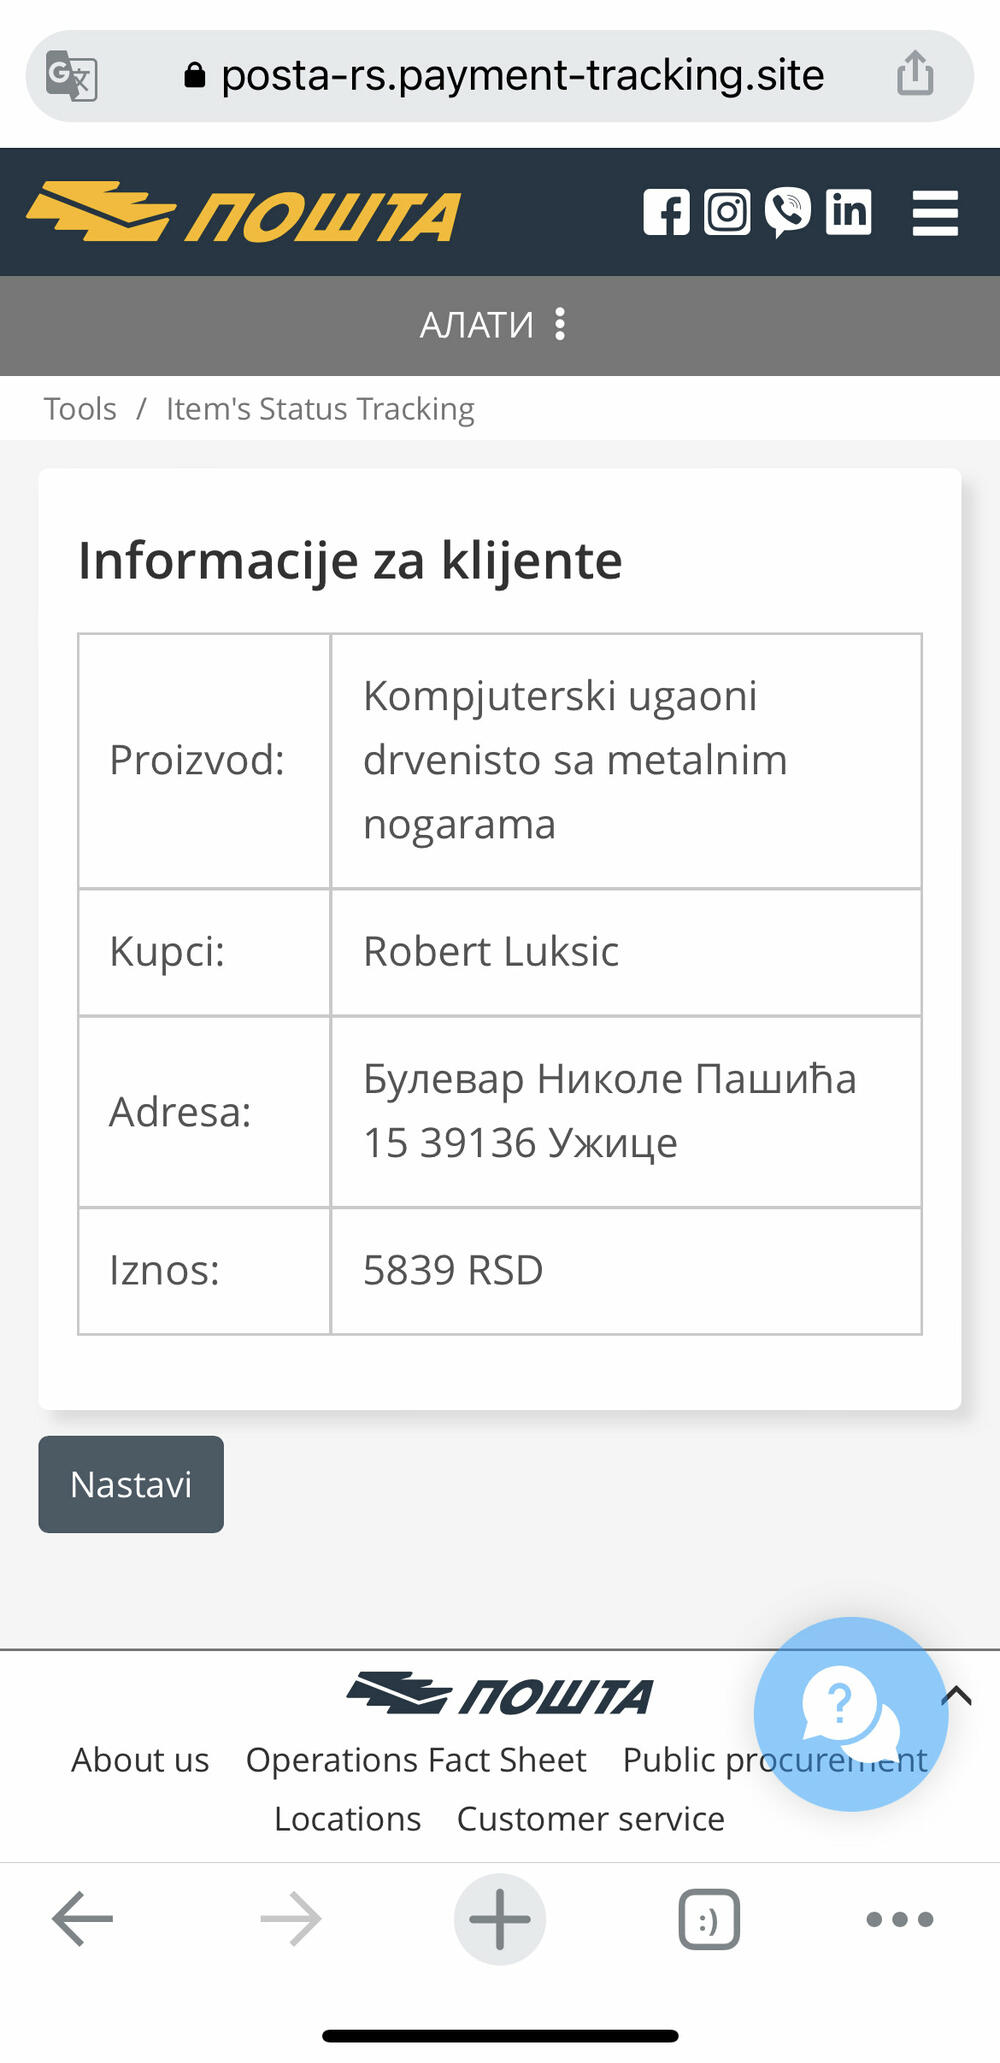Open the help chat bubble
Image resolution: width=1000 pixels, height=2063 pixels.
(x=850, y=1713)
